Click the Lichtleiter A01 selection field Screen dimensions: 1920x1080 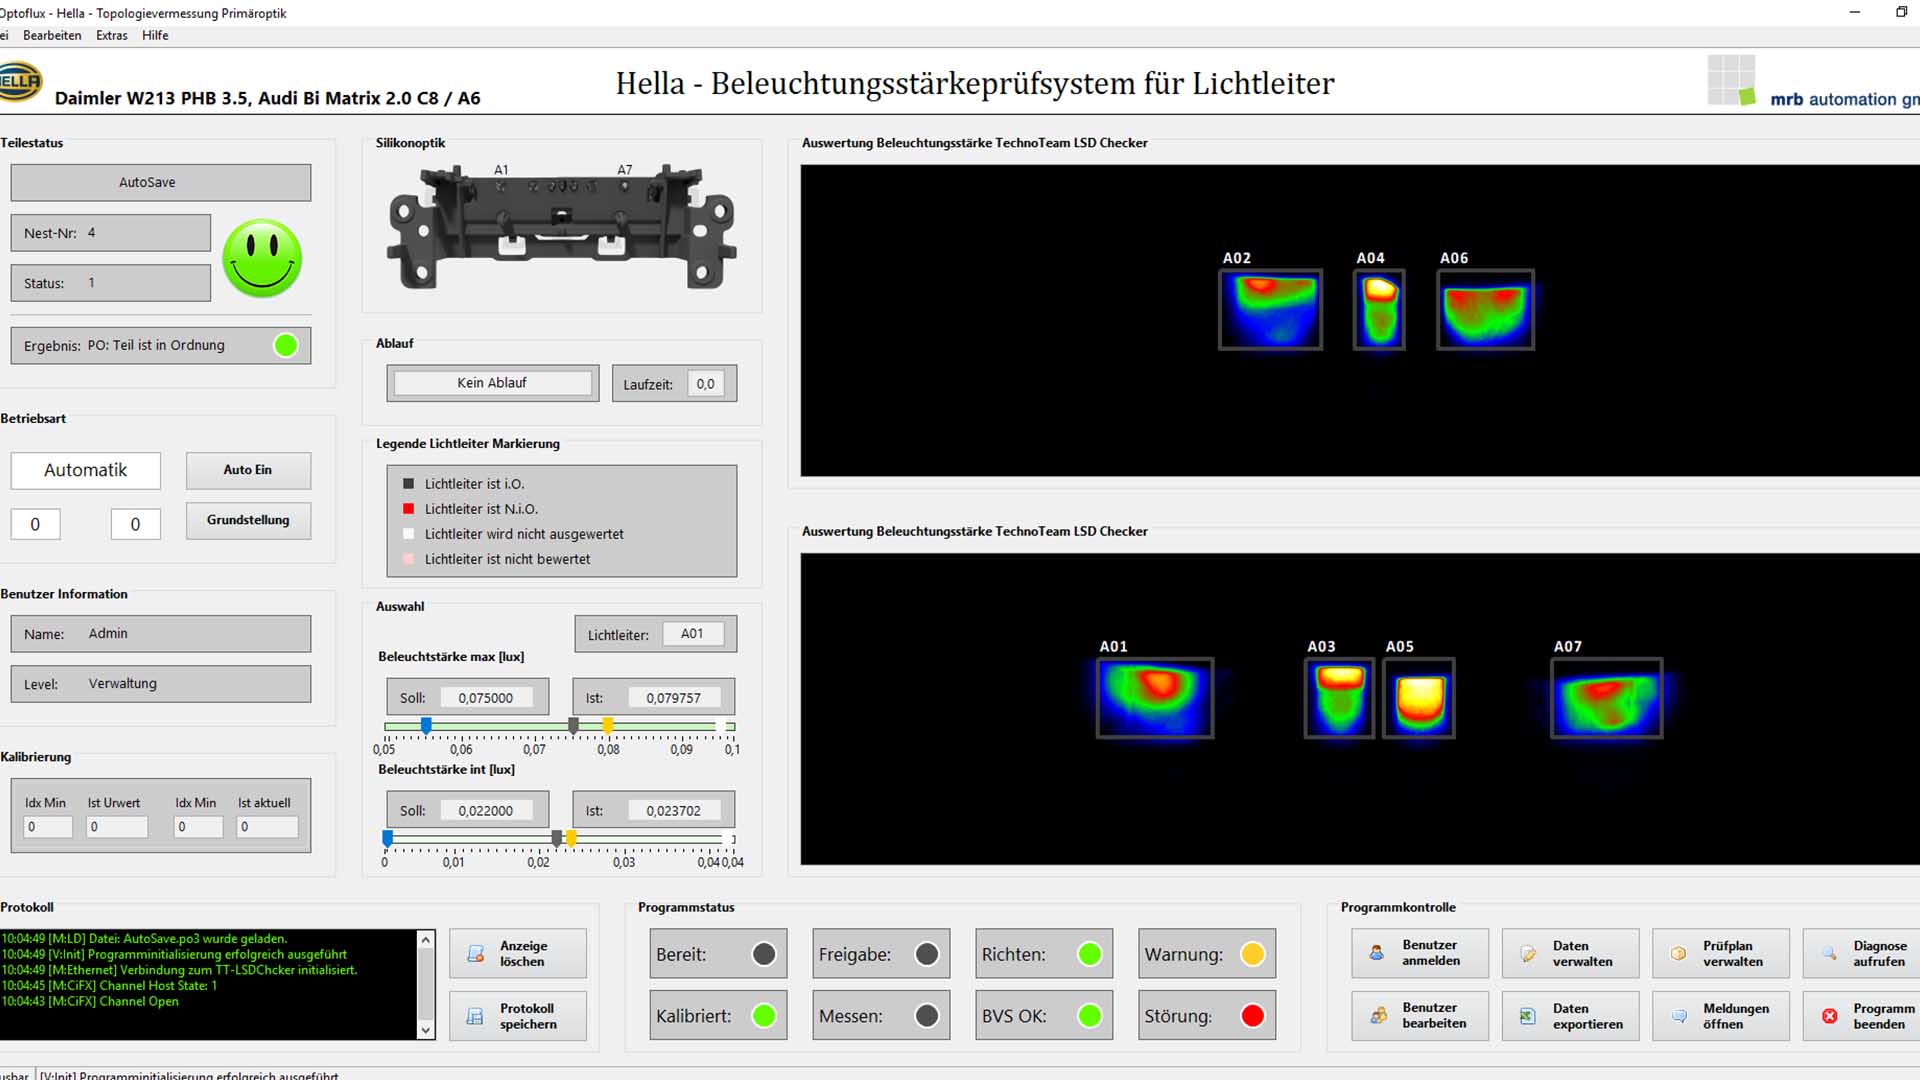tap(692, 634)
